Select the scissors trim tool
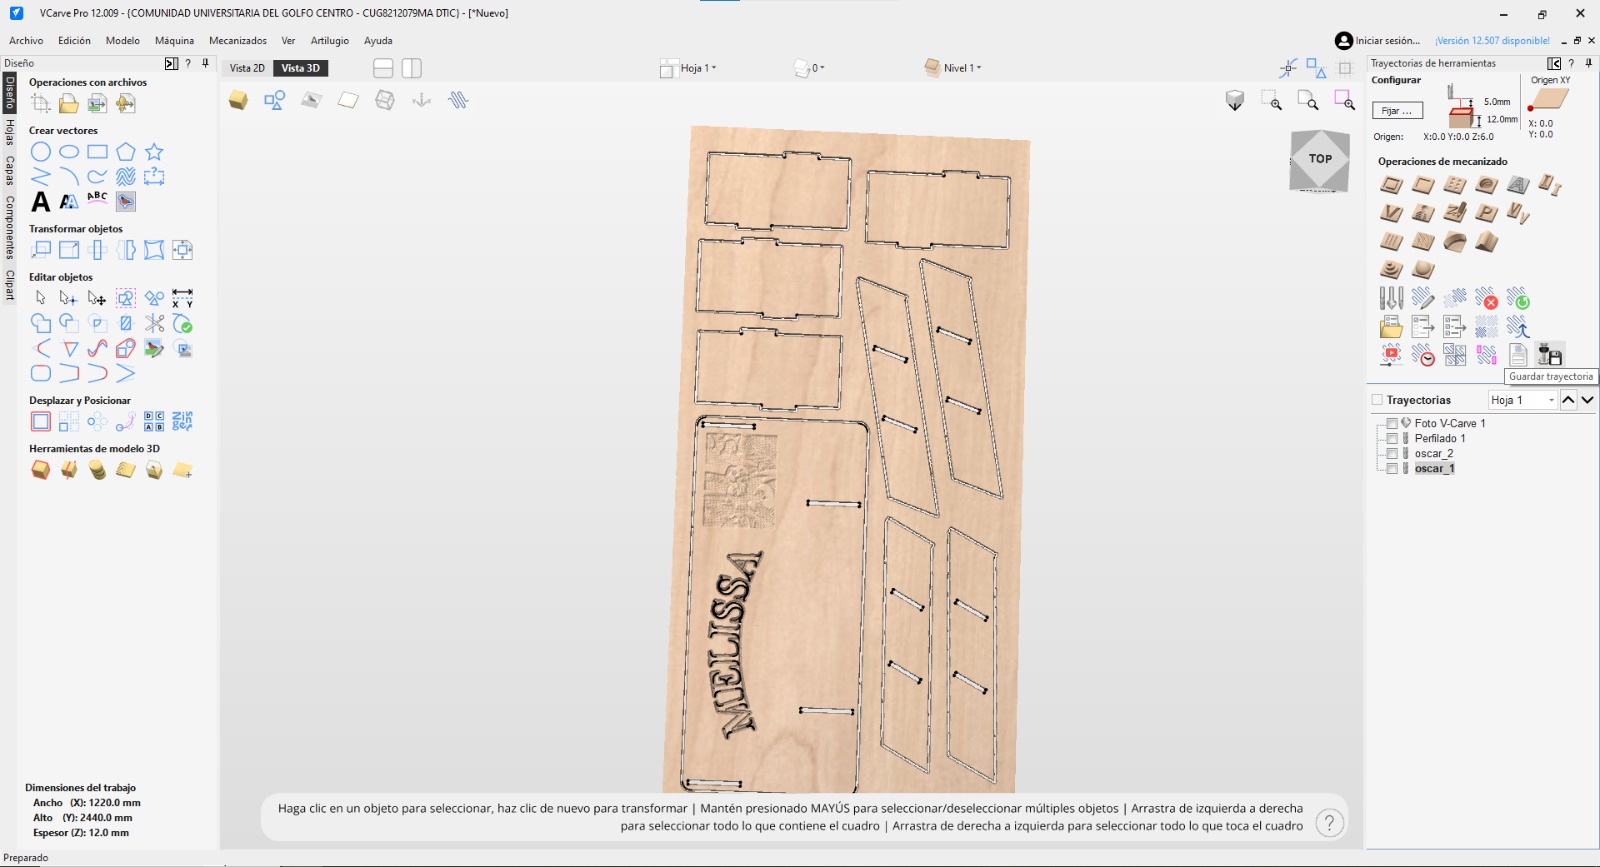Screen dimensions: 1600x867 (154, 323)
